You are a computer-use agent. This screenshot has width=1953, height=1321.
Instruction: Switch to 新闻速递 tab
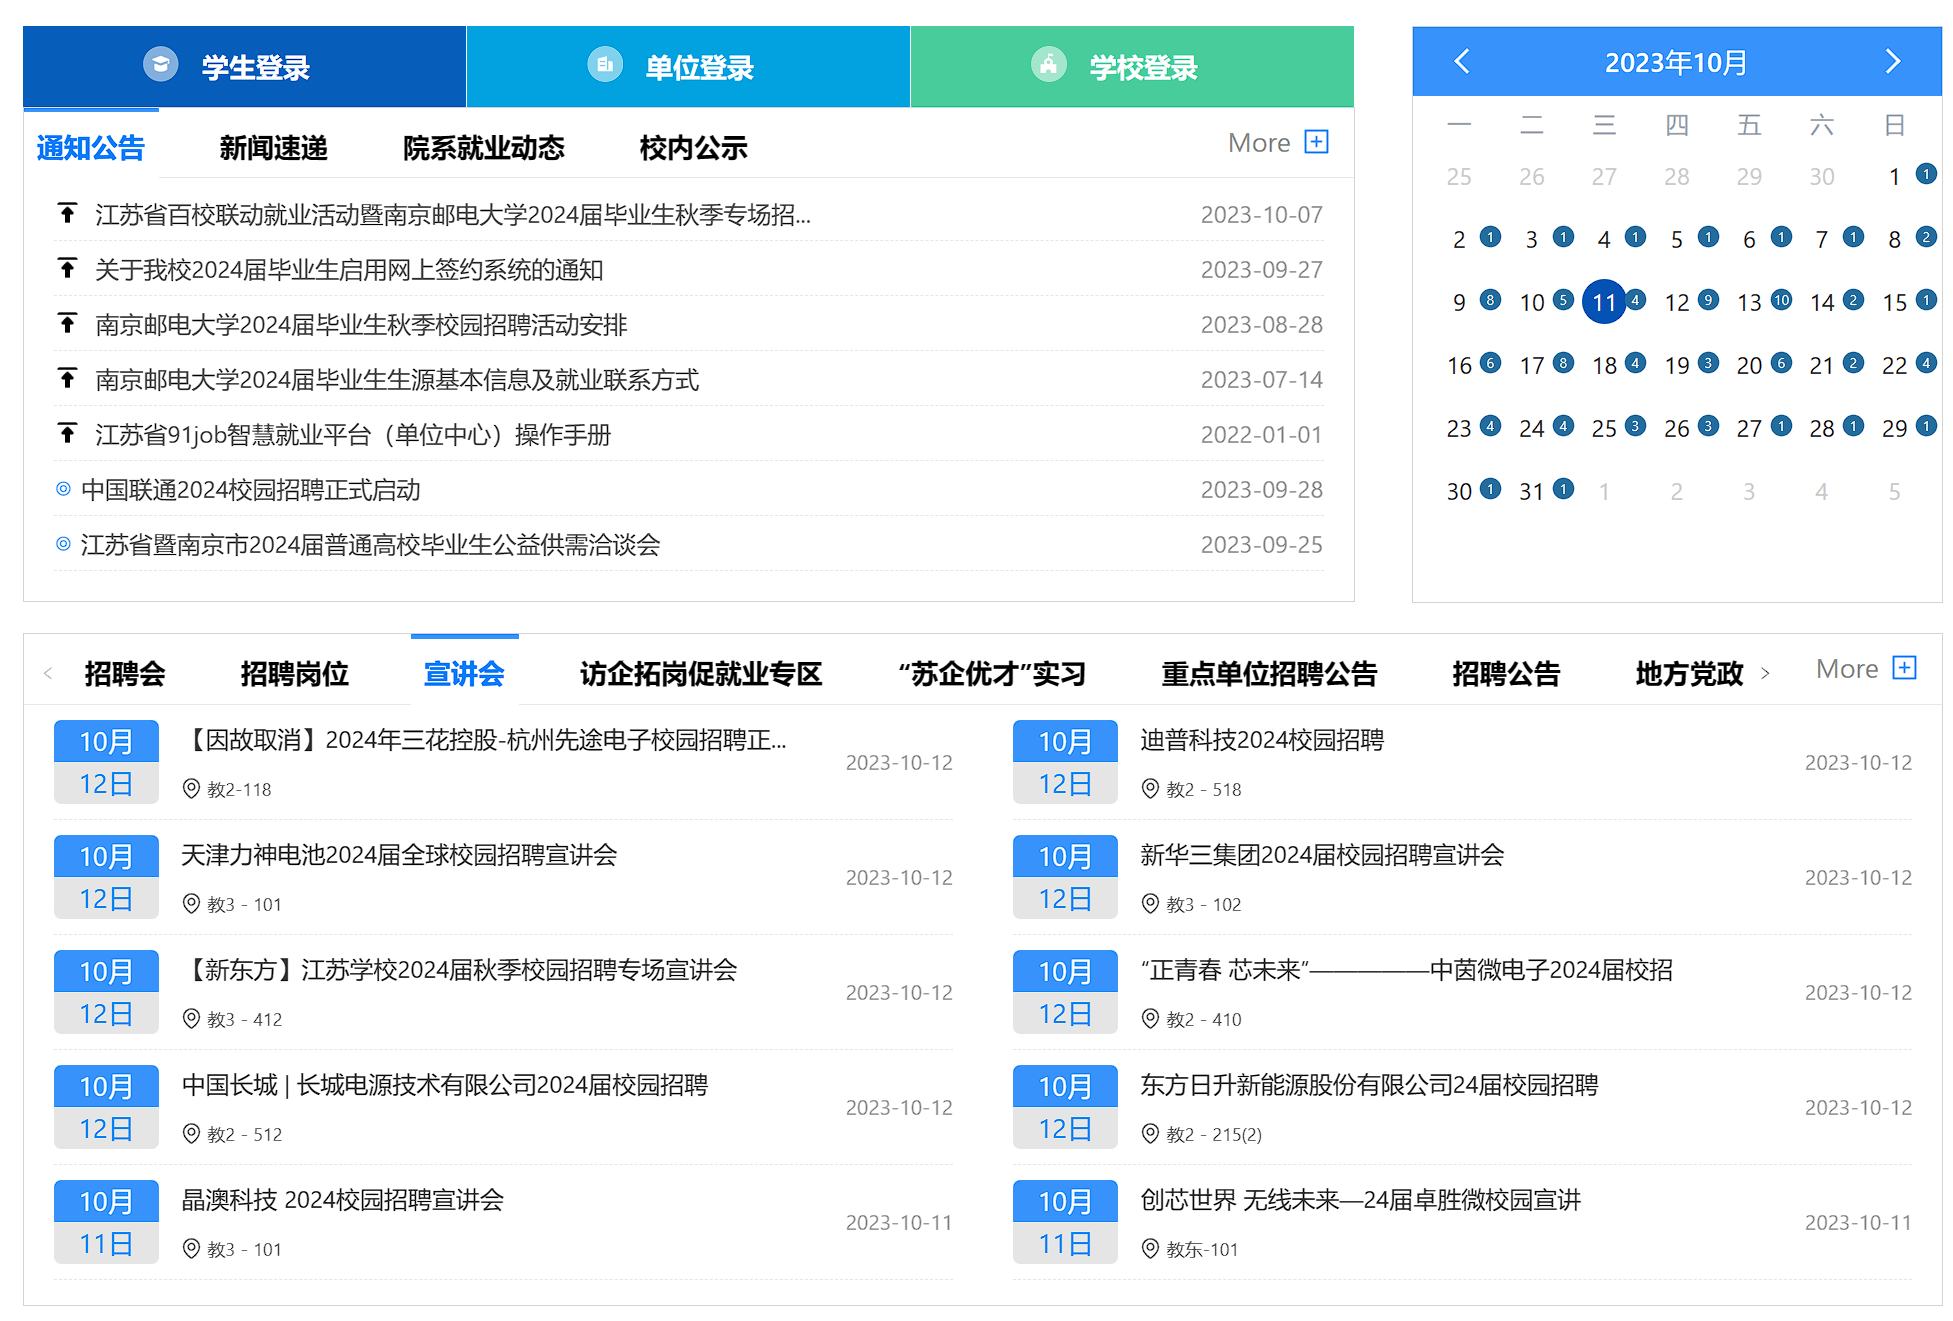tap(273, 148)
